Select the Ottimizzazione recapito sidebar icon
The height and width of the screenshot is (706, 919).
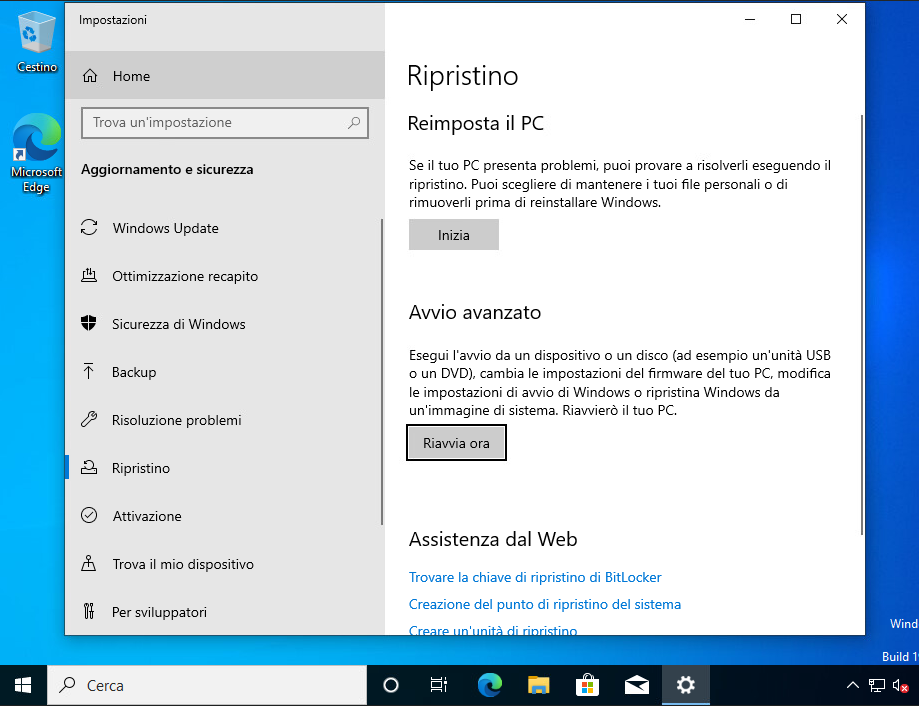point(90,276)
